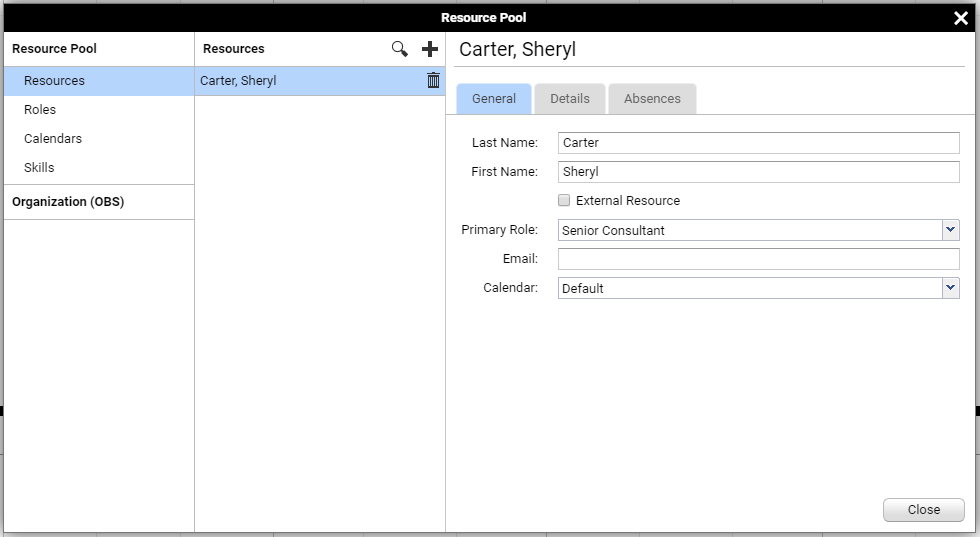Screen dimensions: 980x537
Task: Delete Carter, Sheryl using trash icon
Action: tap(433, 80)
